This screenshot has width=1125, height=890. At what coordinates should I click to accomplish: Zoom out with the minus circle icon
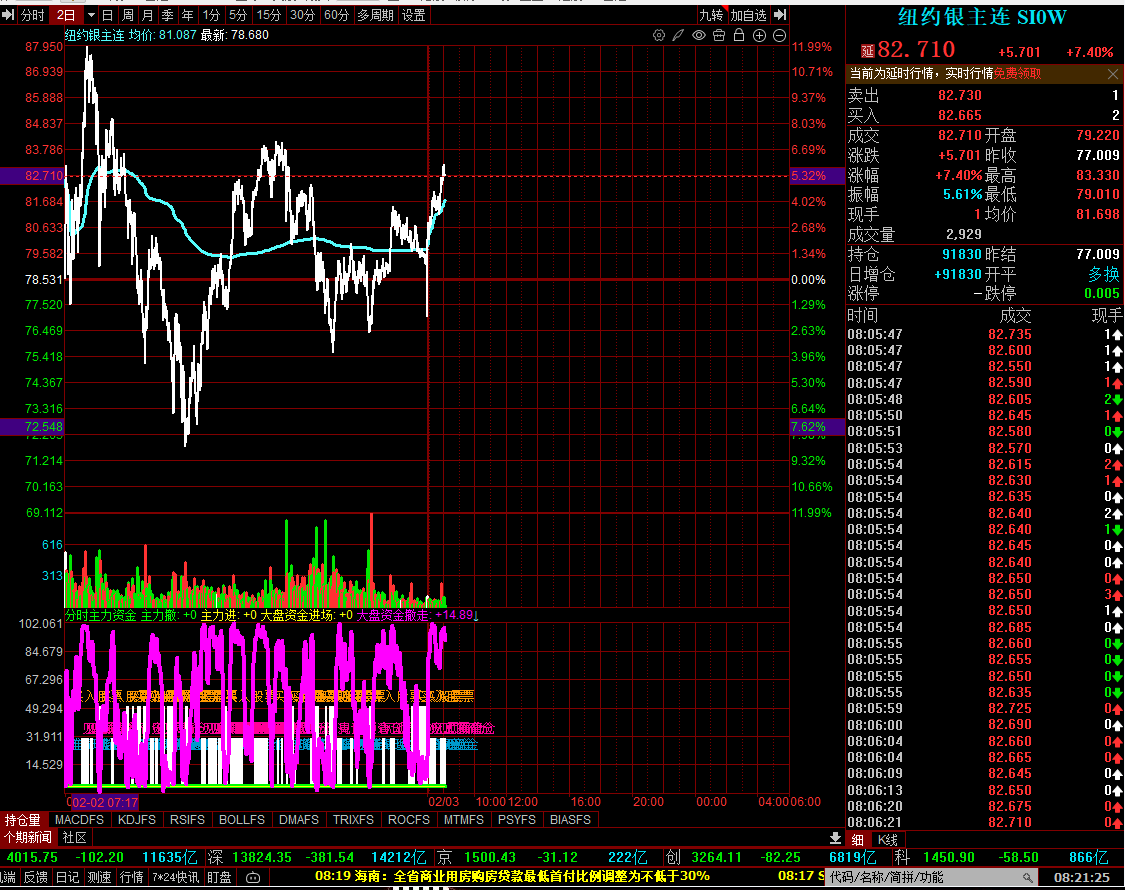tap(779, 35)
